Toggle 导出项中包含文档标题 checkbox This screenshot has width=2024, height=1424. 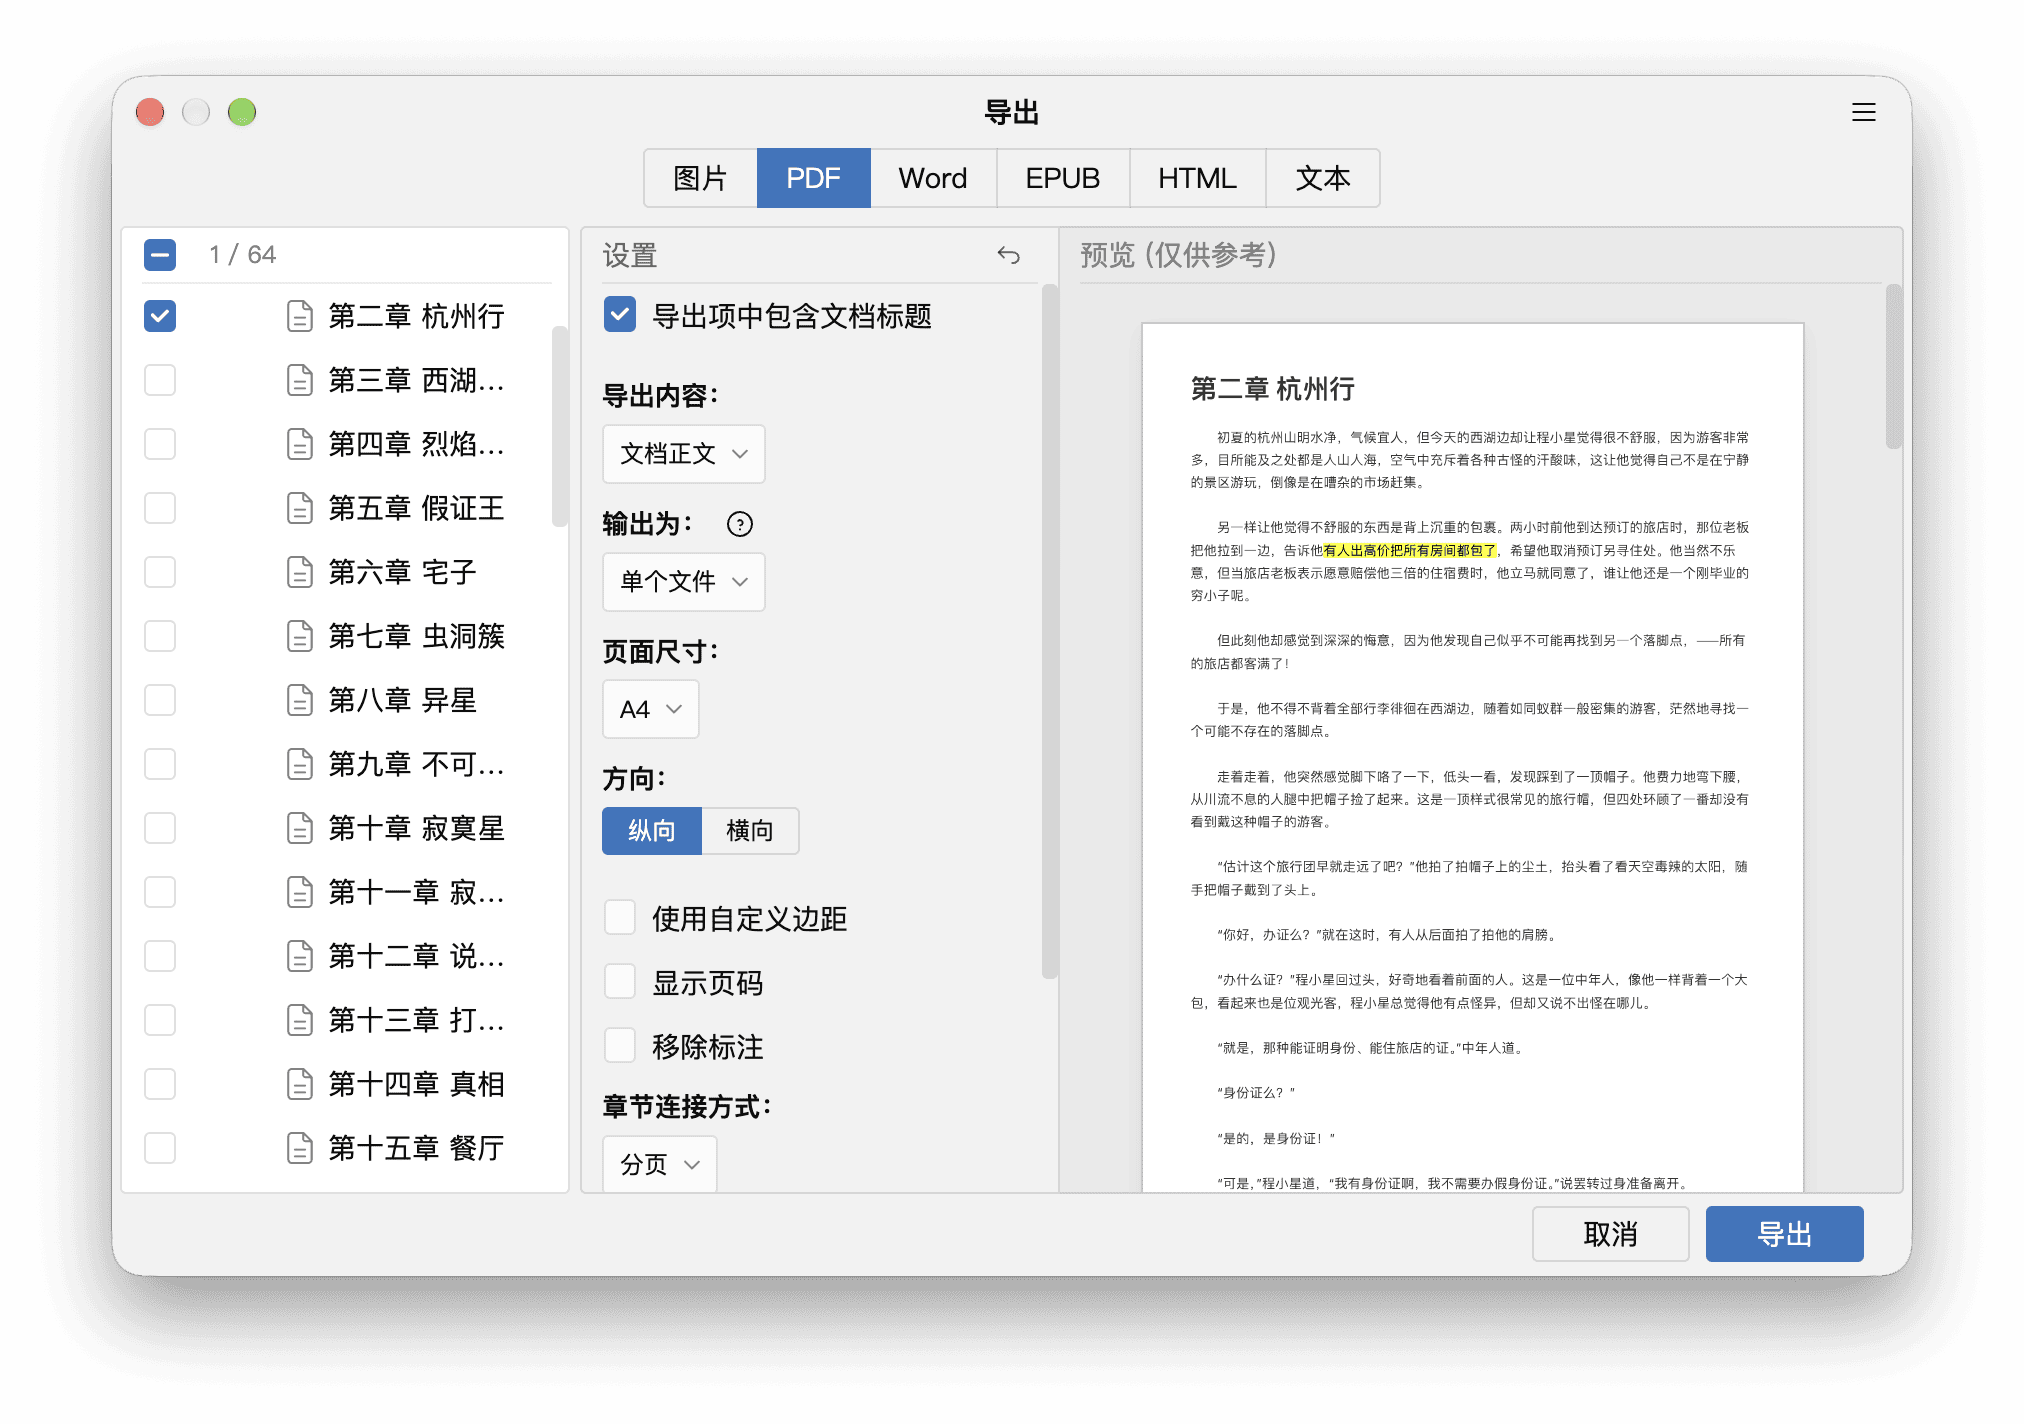620,315
